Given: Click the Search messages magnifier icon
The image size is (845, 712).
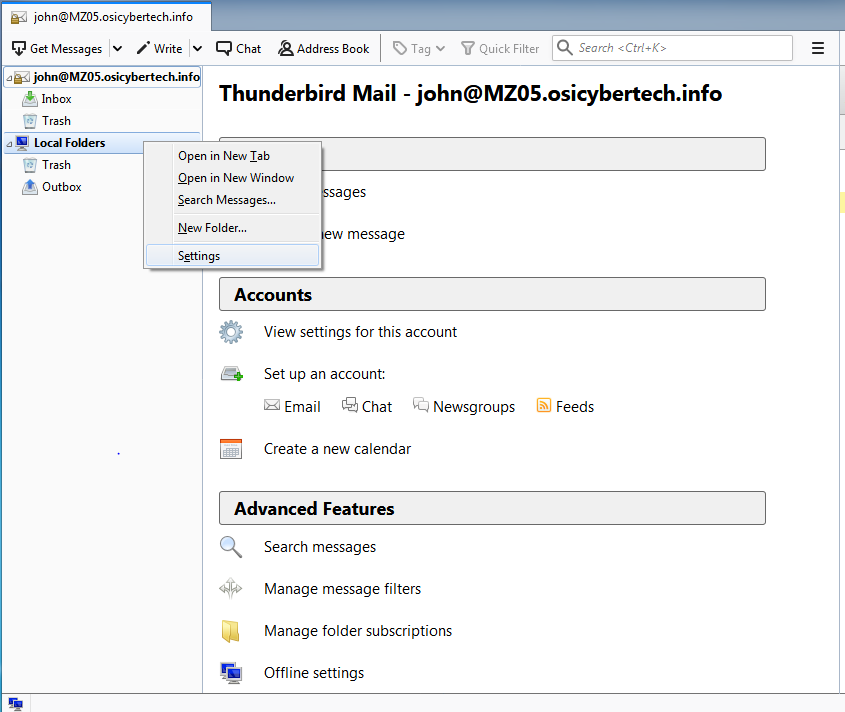Looking at the screenshot, I should point(231,547).
